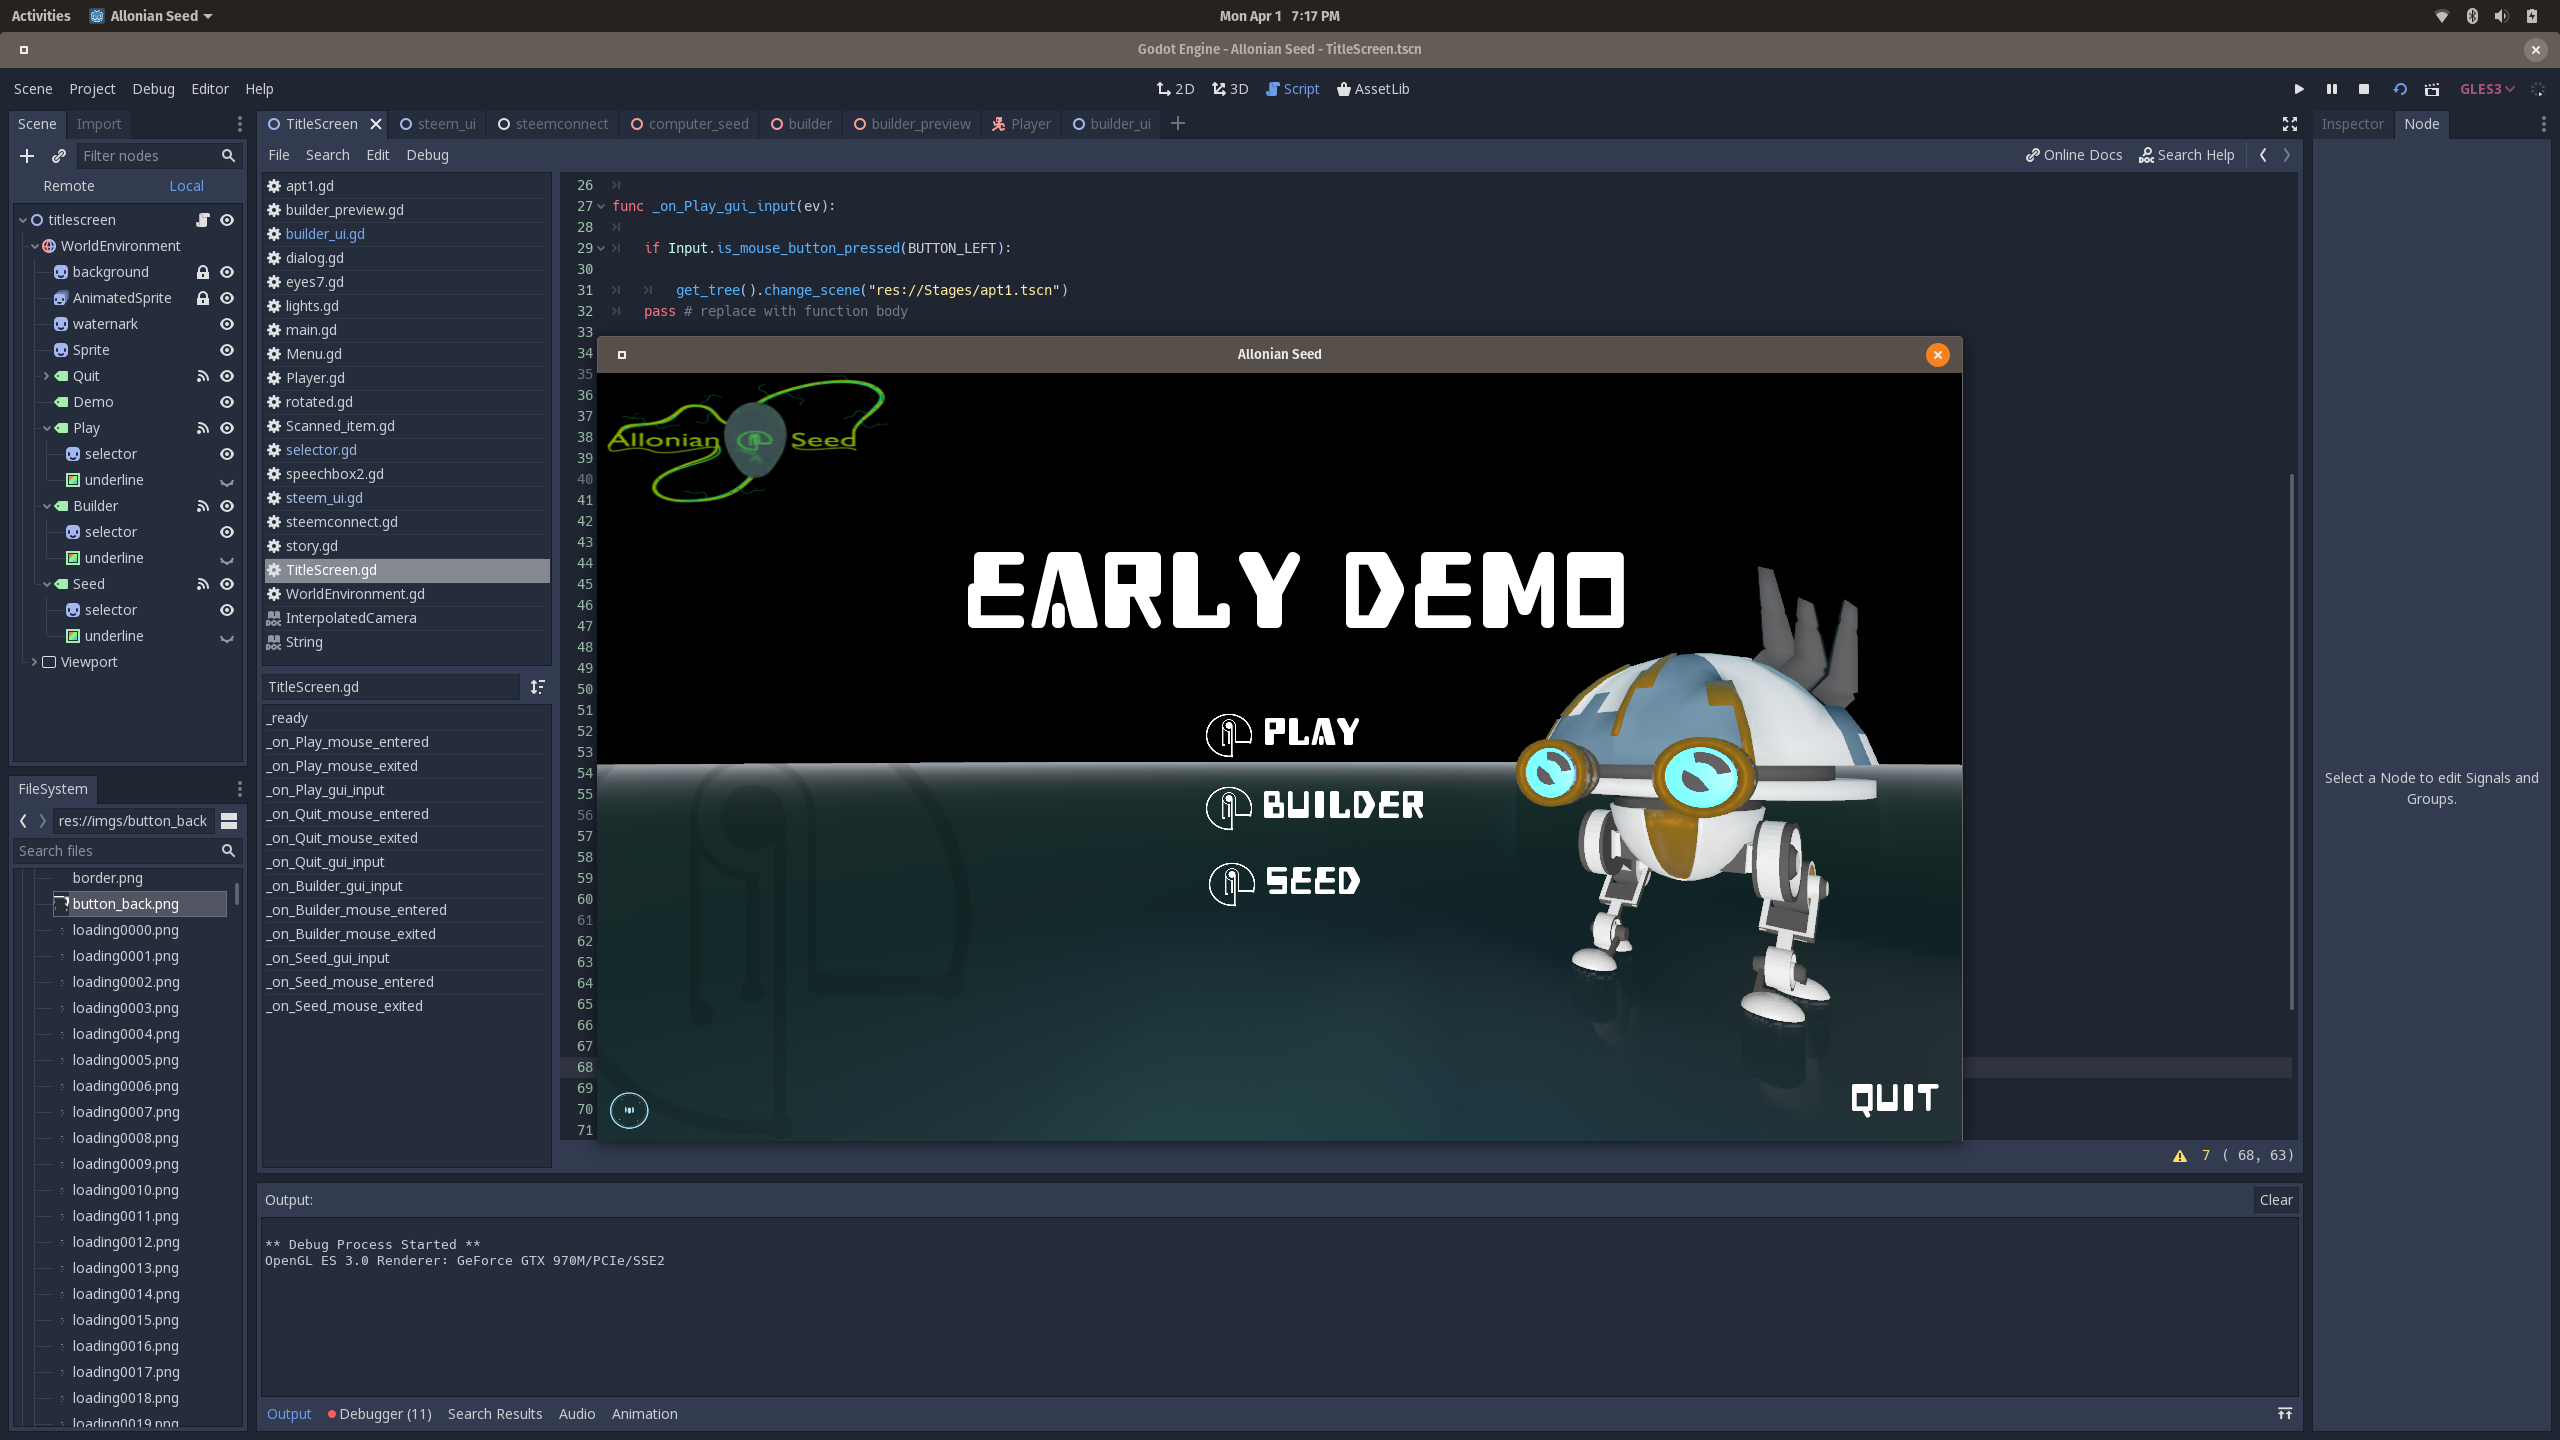2560x1440 pixels.
Task: Click the Stop running scene icon
Action: coord(2364,89)
